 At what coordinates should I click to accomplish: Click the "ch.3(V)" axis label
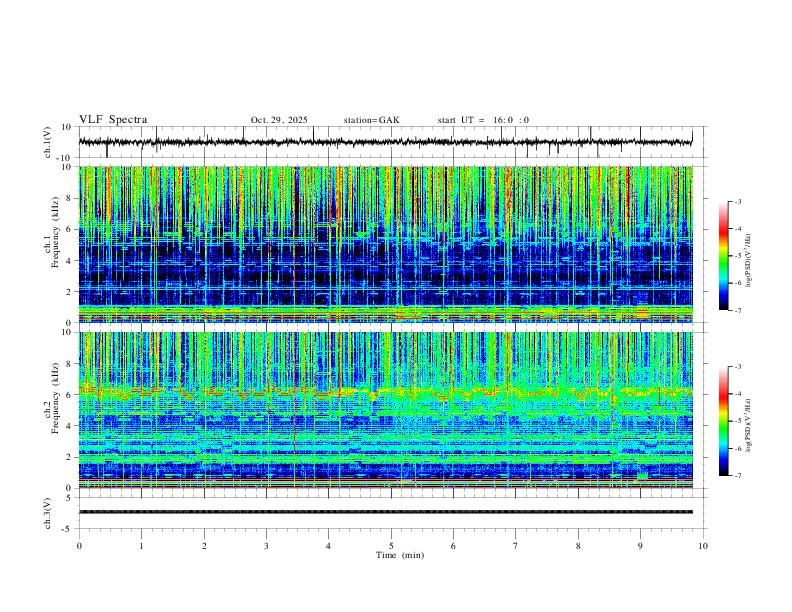[48, 513]
